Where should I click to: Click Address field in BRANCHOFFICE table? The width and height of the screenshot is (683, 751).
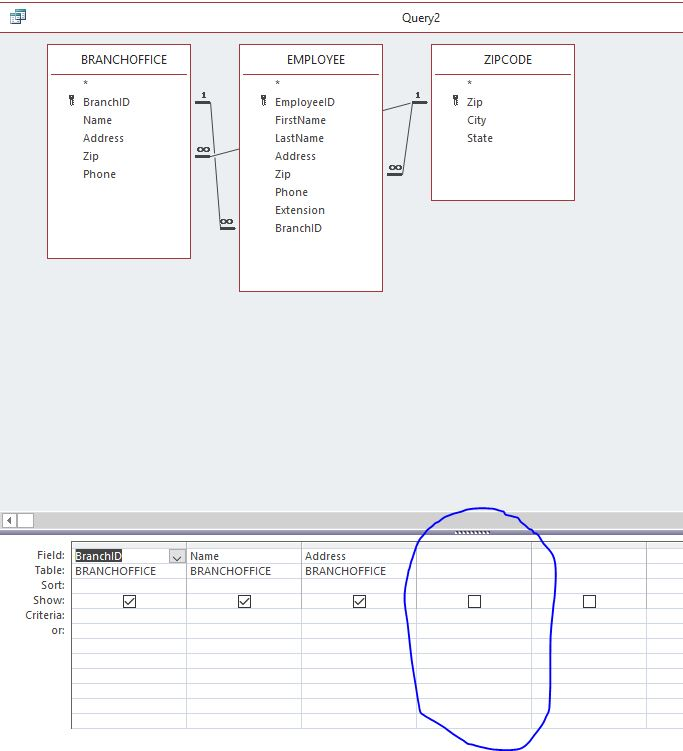tap(103, 138)
